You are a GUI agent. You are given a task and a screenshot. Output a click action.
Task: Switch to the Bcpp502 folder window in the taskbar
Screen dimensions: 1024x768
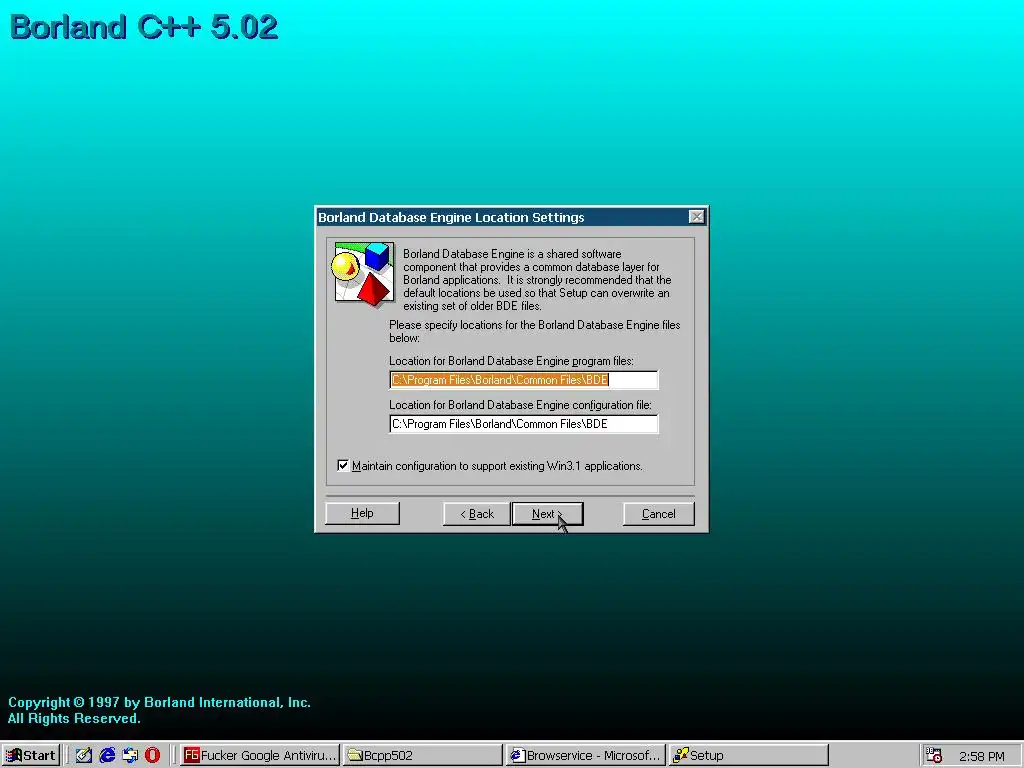[422, 756]
